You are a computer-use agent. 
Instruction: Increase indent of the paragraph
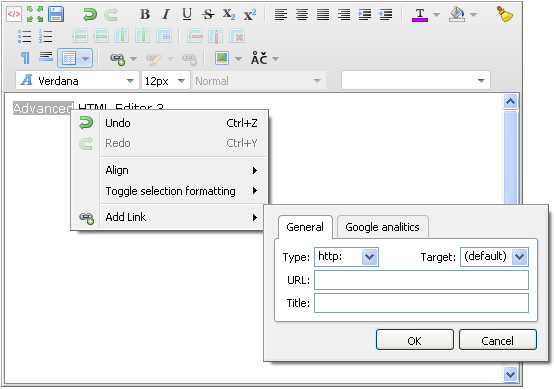click(x=365, y=14)
